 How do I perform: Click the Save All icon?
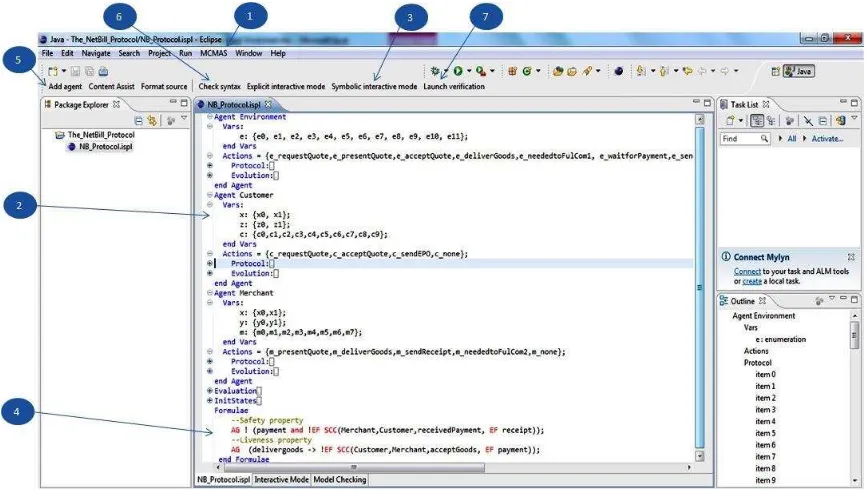[x=89, y=71]
